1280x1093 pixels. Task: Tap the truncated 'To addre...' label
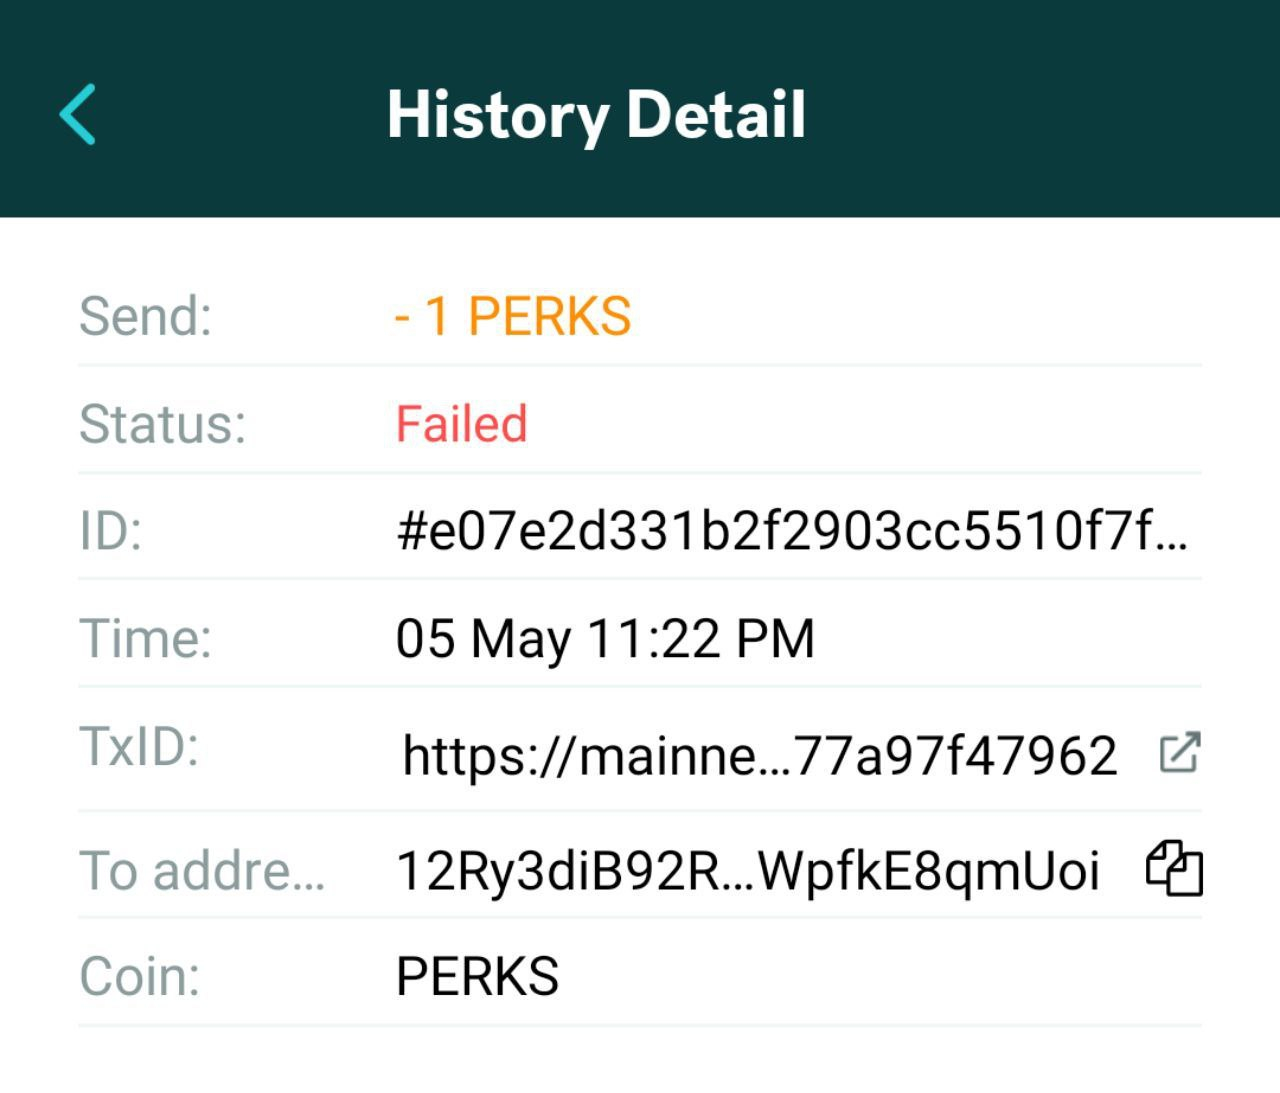coord(202,870)
